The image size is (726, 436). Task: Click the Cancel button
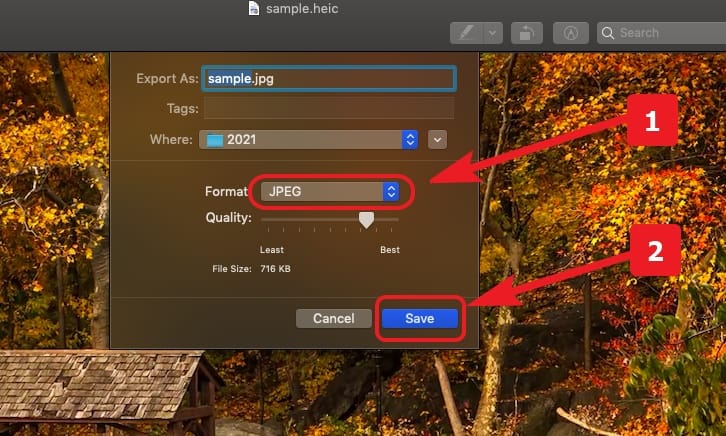(x=334, y=318)
